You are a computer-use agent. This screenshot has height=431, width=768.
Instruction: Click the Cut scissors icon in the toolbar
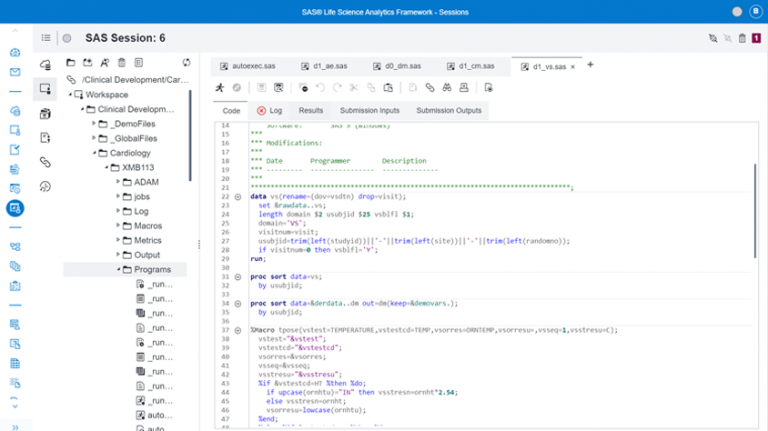(354, 88)
